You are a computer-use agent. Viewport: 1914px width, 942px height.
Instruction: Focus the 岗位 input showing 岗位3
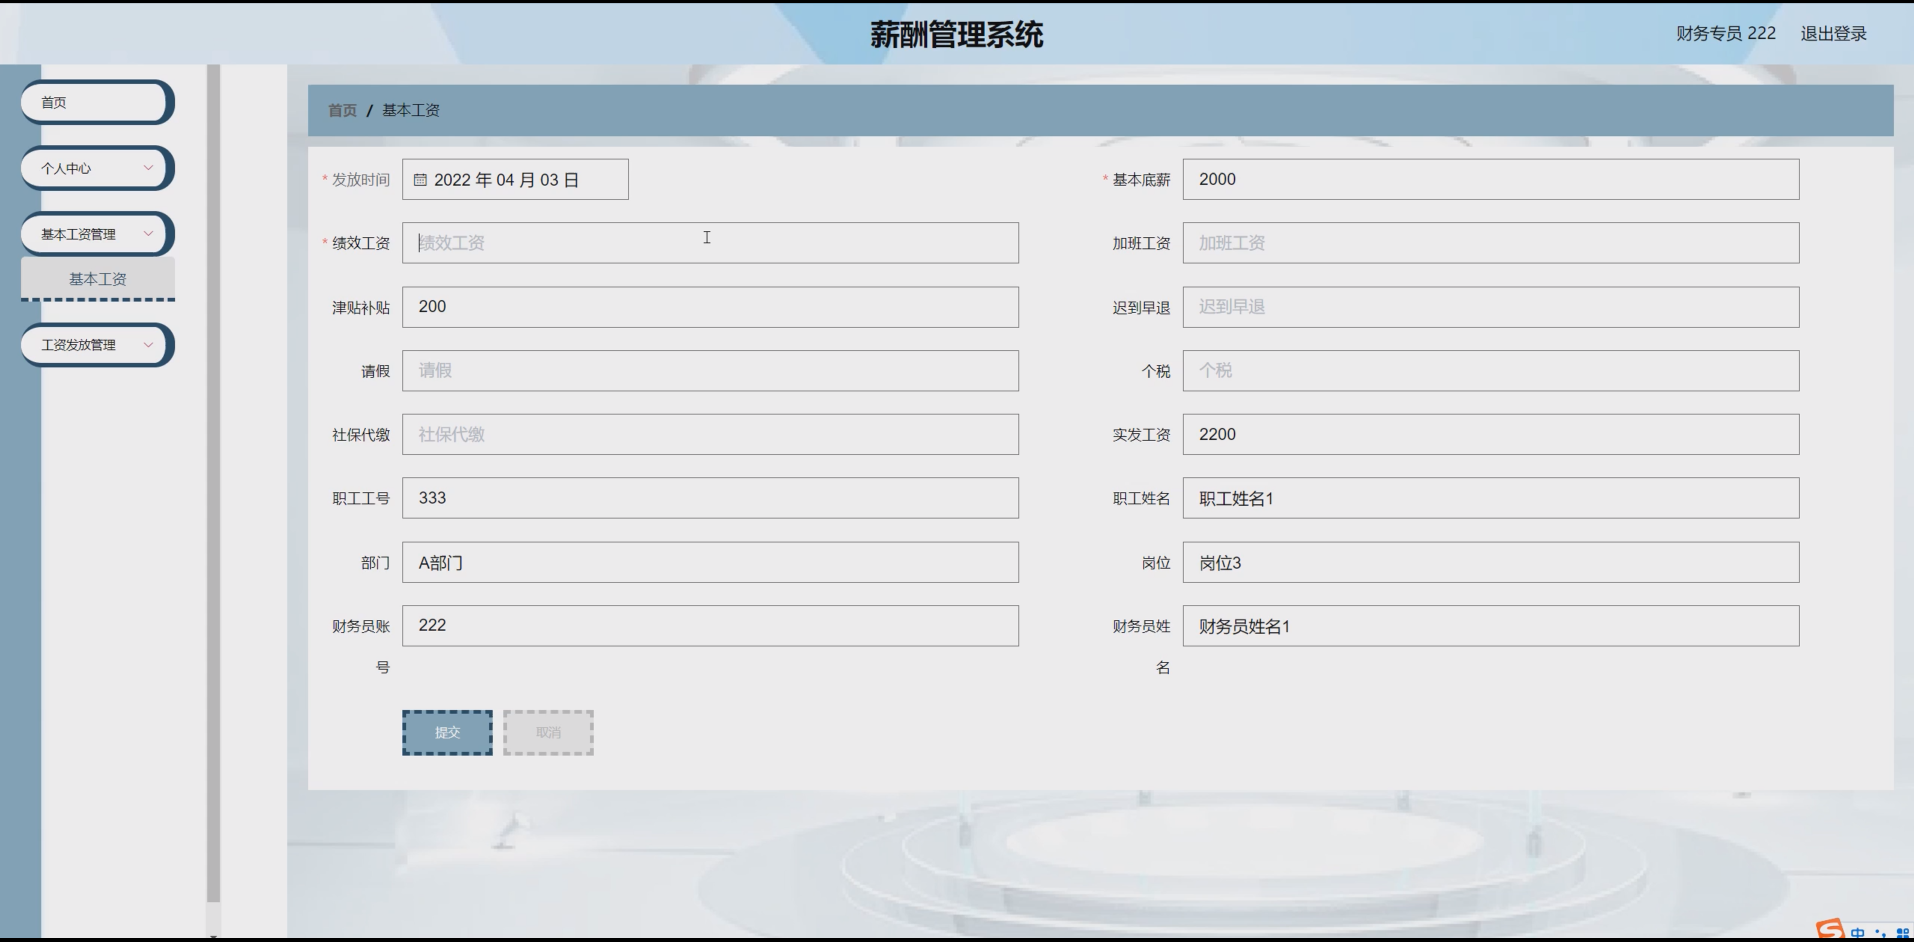coord(1491,562)
